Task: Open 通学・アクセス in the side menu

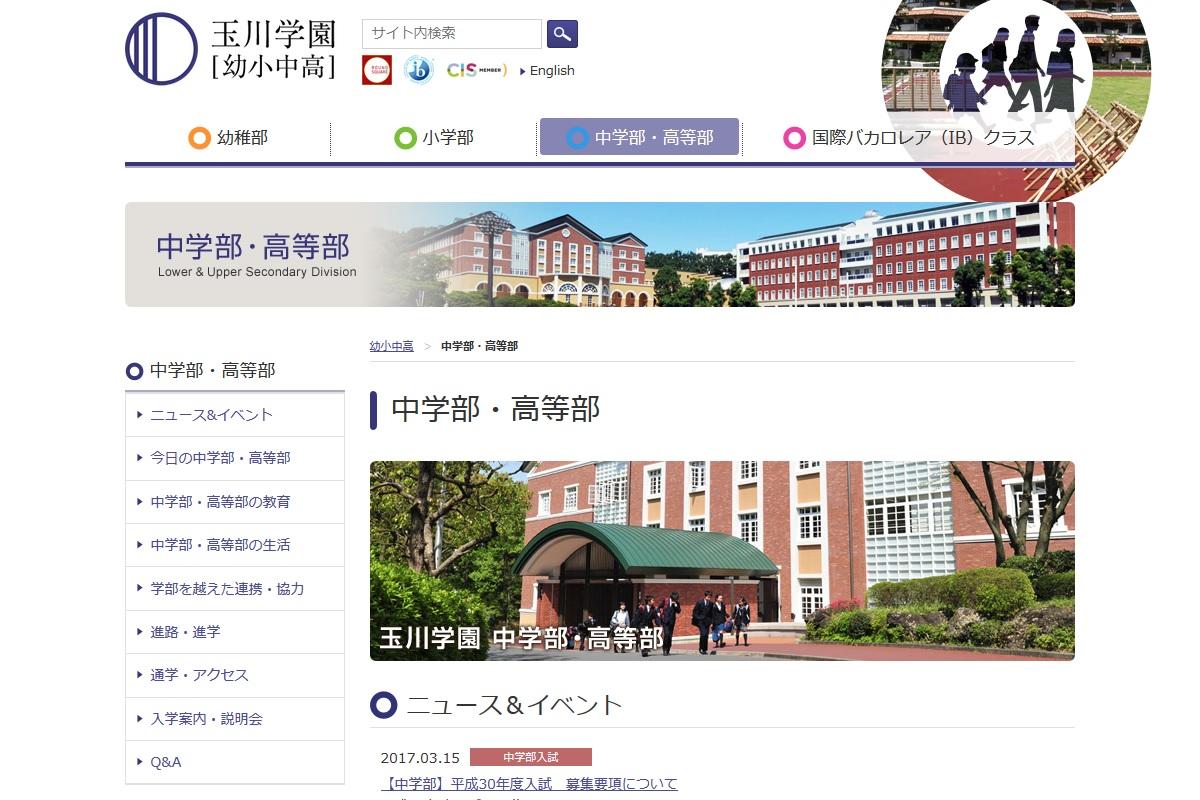Action: pyautogui.click(x=199, y=675)
